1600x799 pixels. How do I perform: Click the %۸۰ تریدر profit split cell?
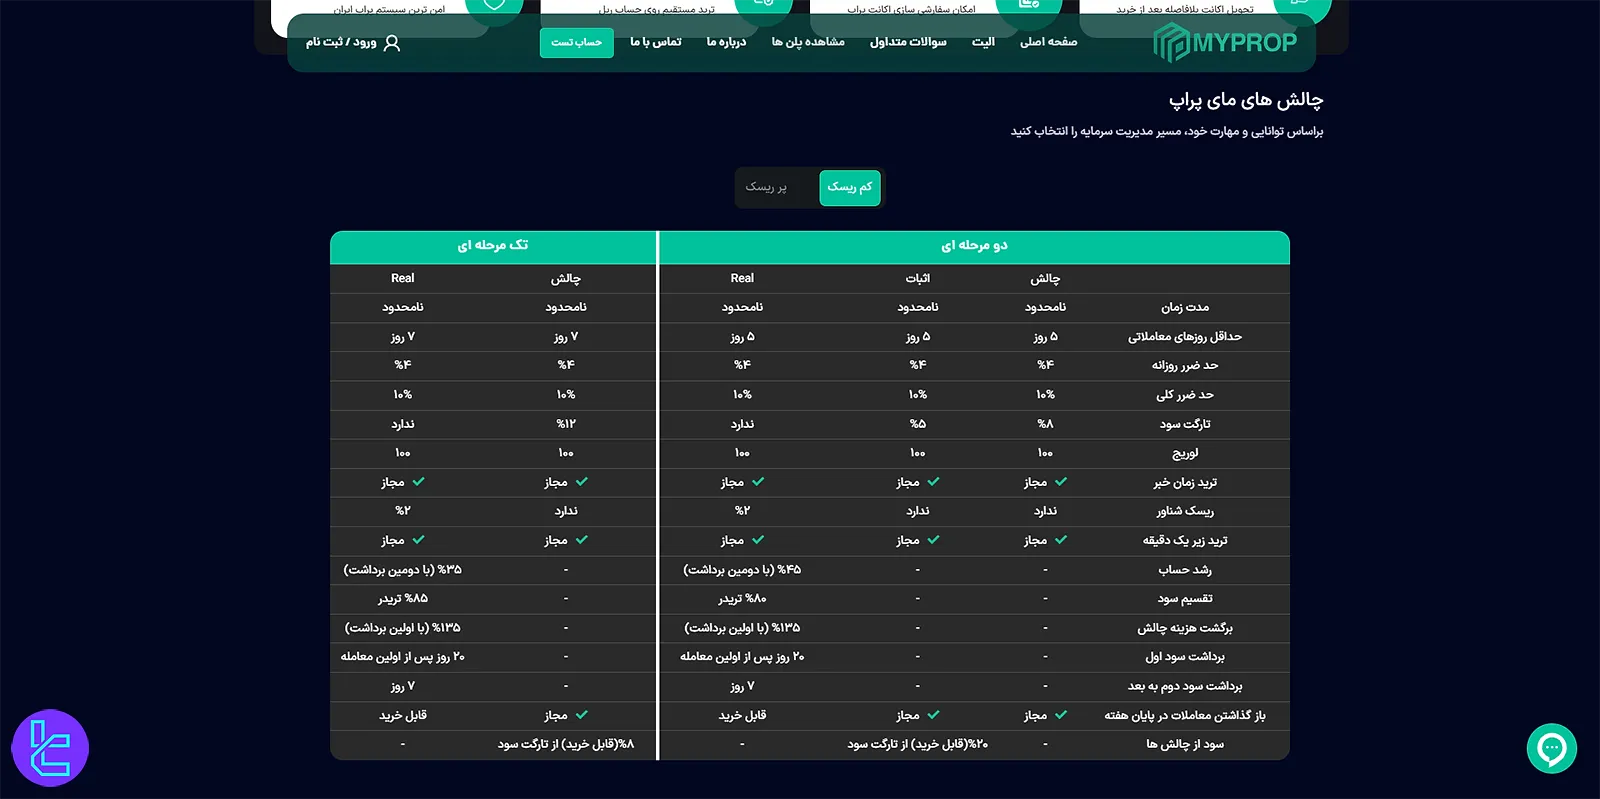pos(742,599)
